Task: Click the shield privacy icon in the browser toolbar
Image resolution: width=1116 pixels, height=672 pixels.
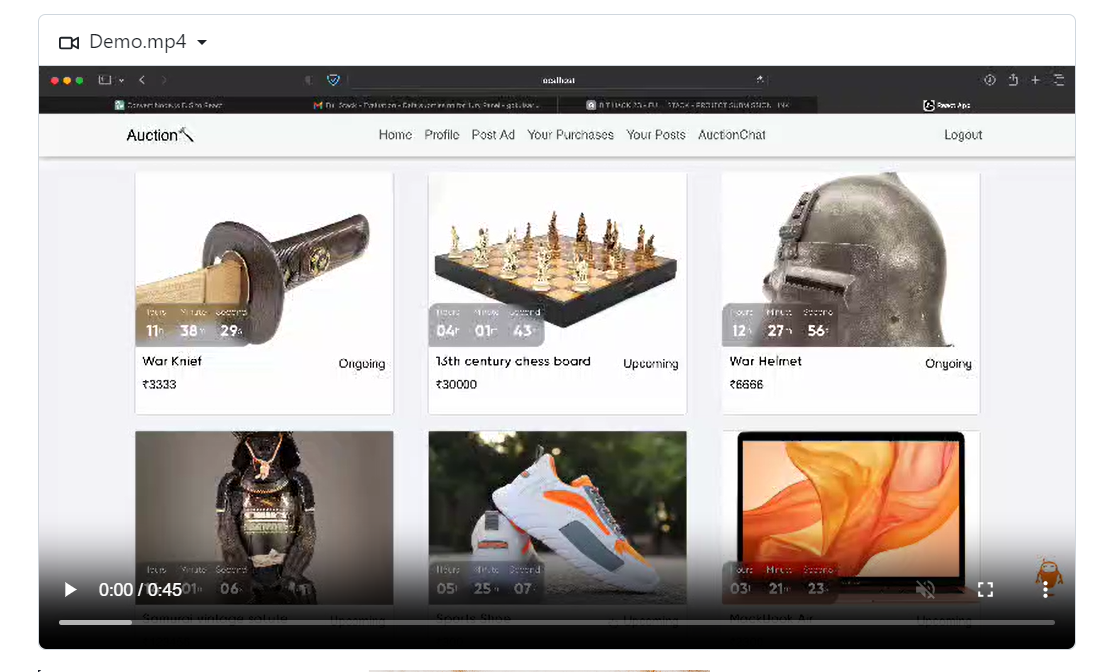Action: pyautogui.click(x=333, y=80)
